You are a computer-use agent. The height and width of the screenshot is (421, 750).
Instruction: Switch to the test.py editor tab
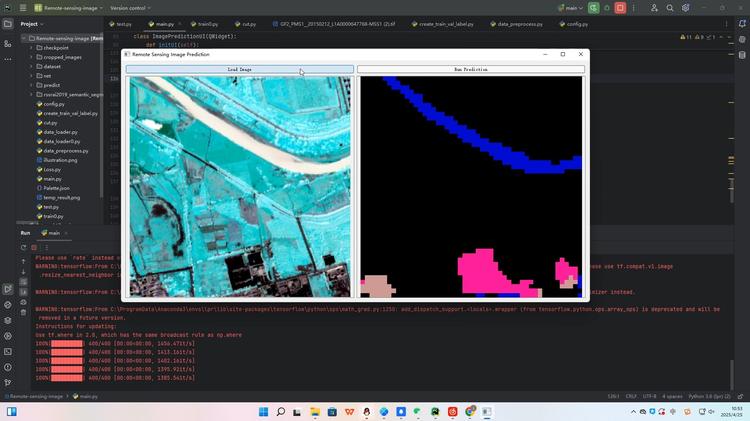coord(120,24)
